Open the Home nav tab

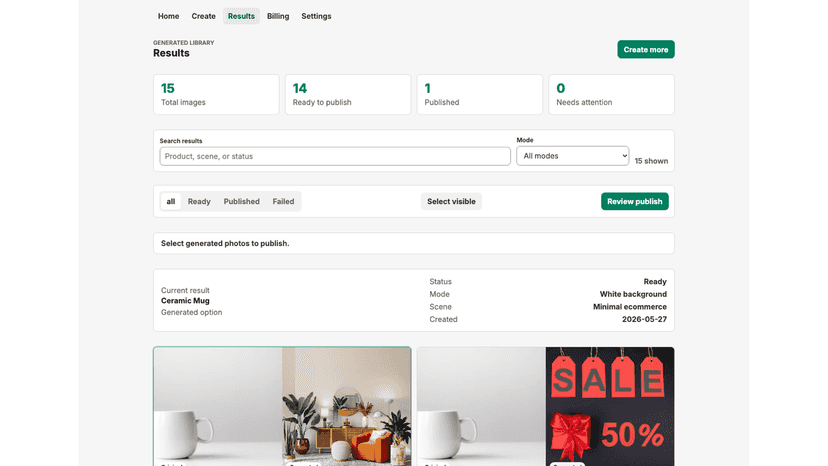pyautogui.click(x=168, y=16)
